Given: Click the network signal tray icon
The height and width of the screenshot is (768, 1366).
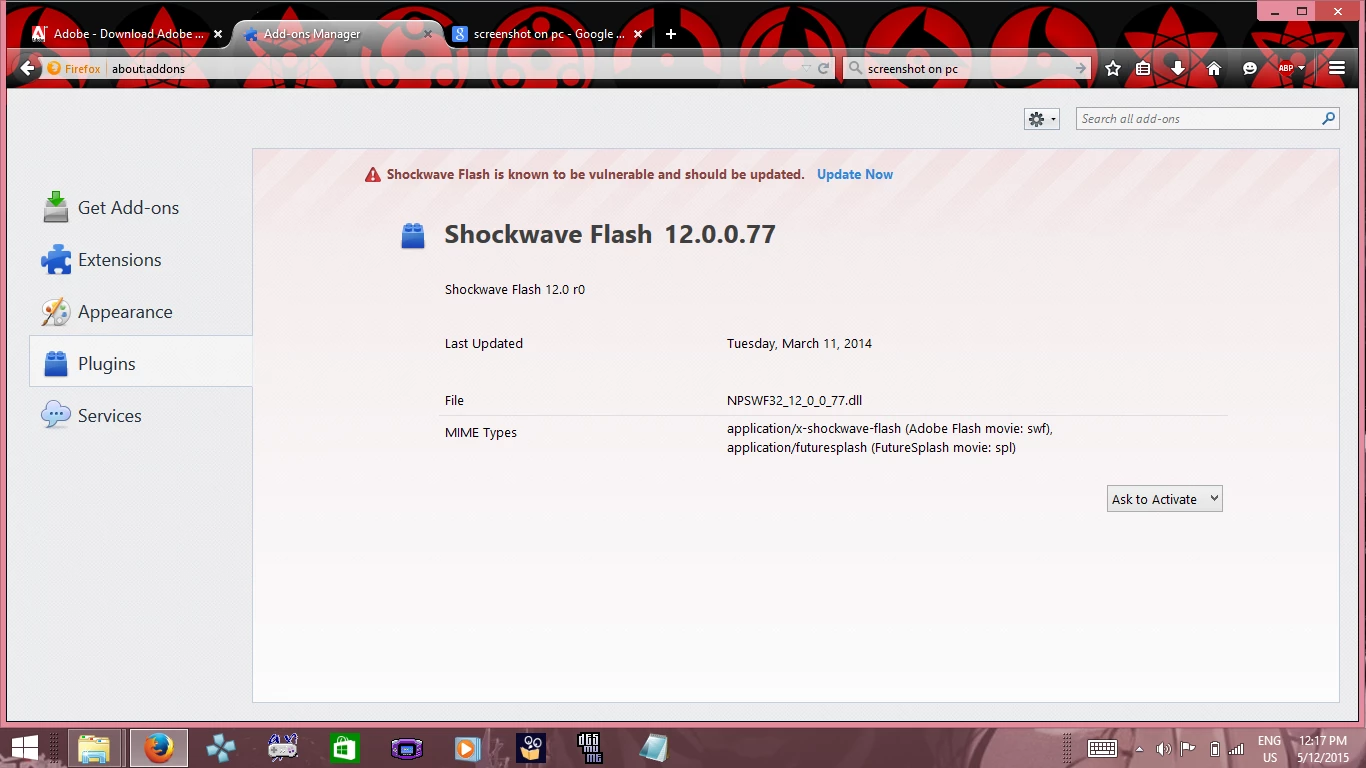Looking at the screenshot, I should 1236,749.
